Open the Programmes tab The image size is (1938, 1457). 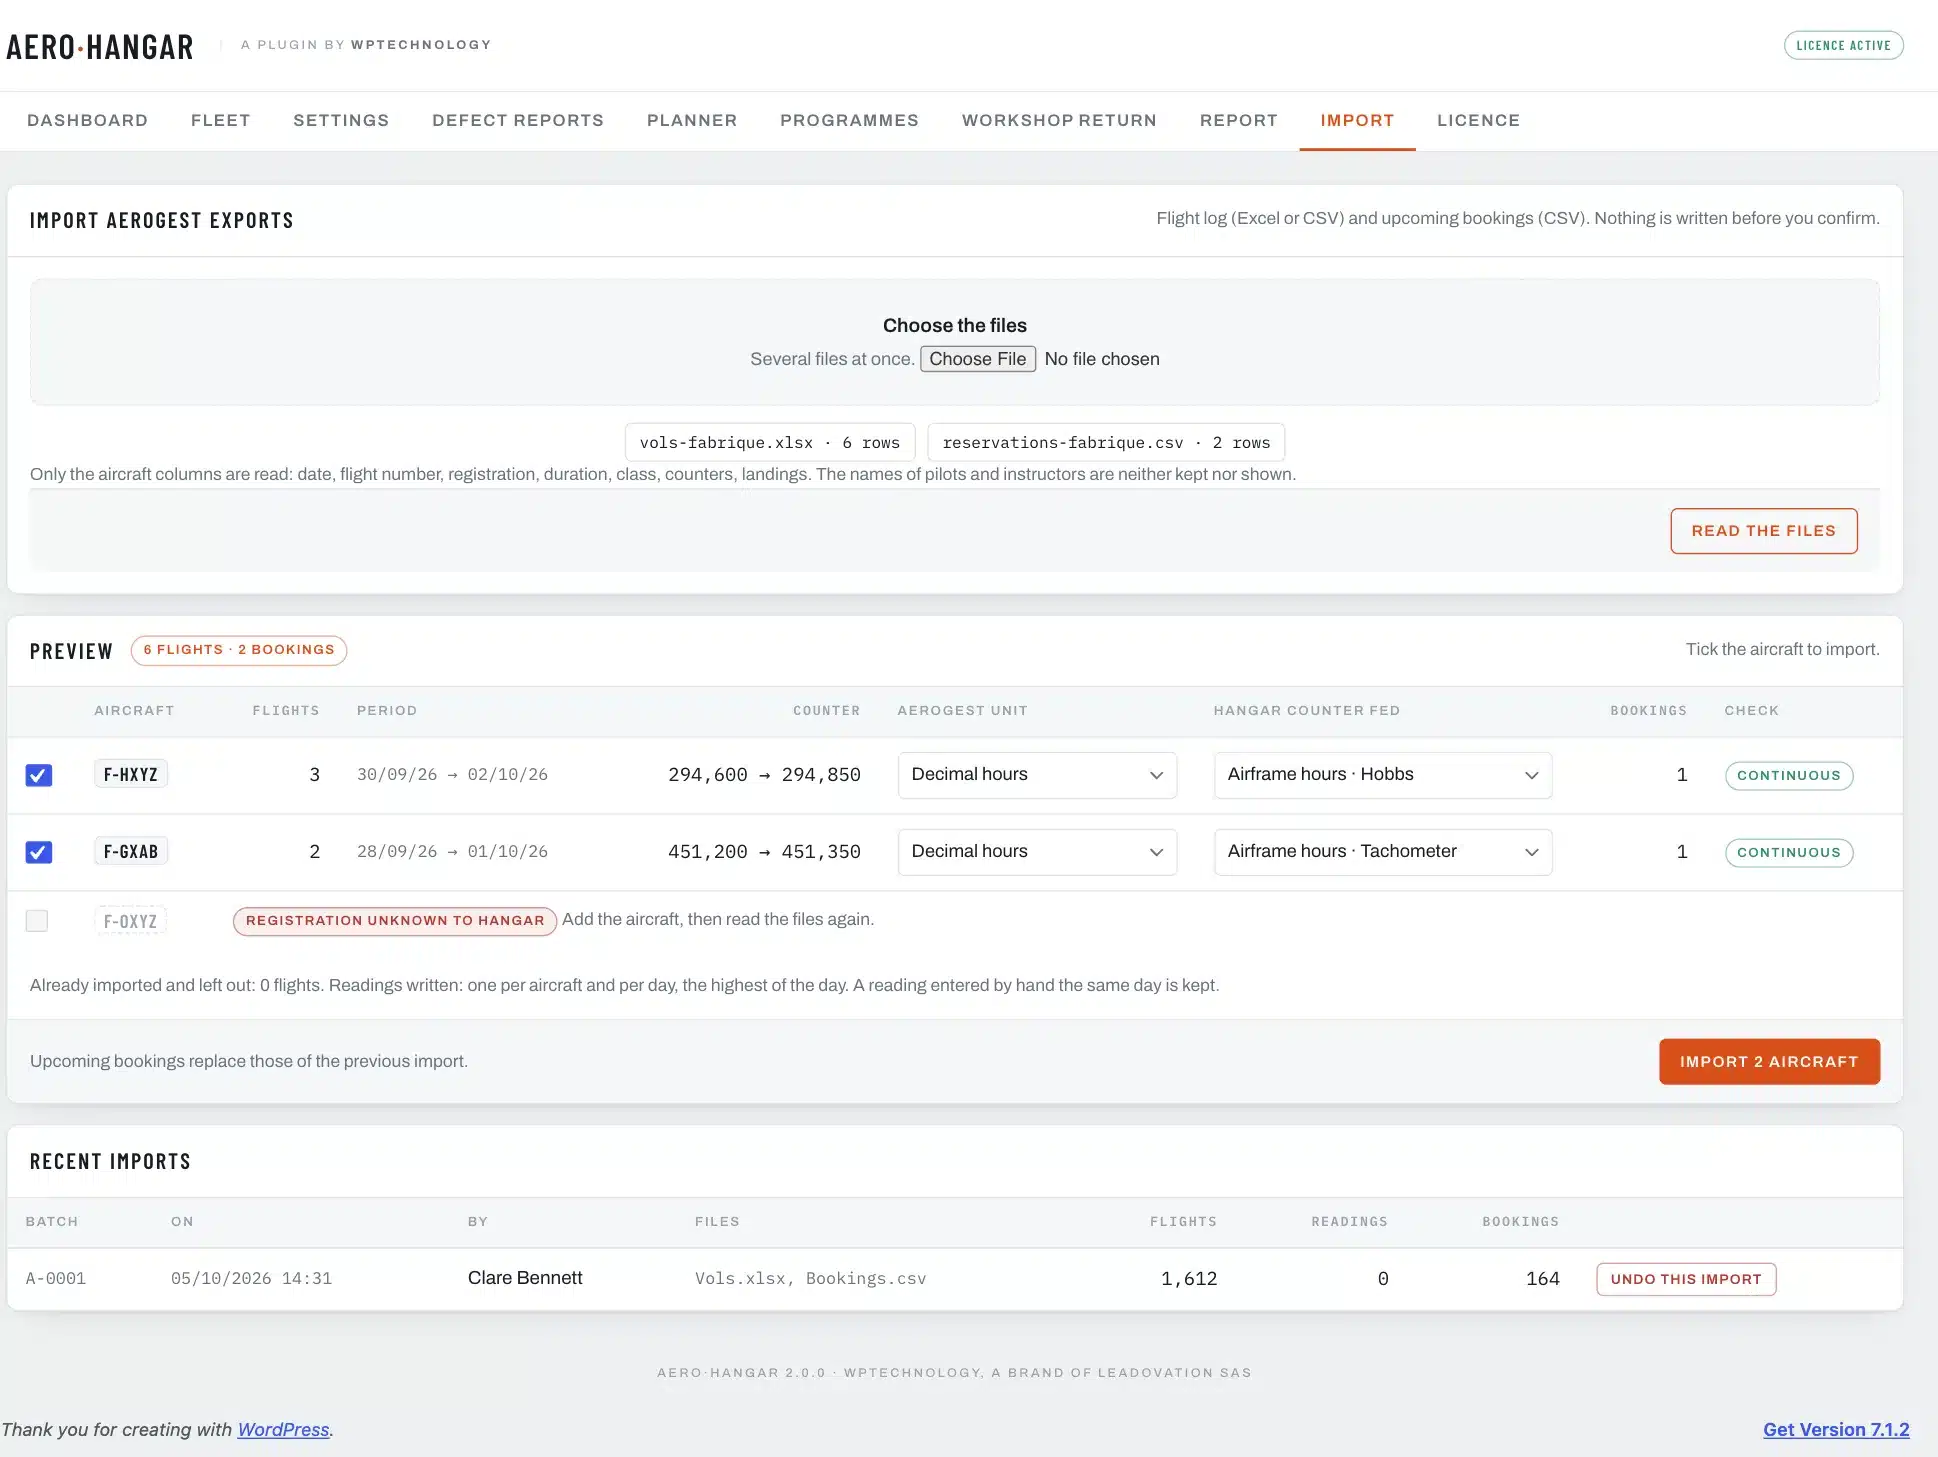[849, 121]
